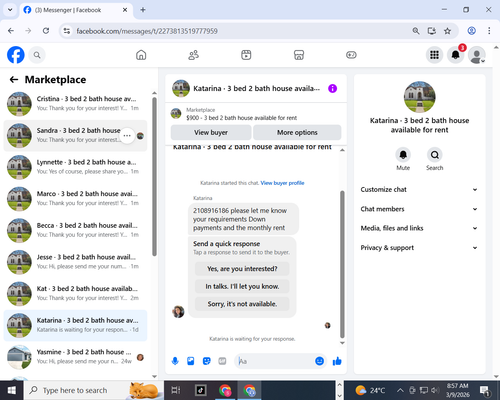Open emoji picker in message box

point(319,361)
